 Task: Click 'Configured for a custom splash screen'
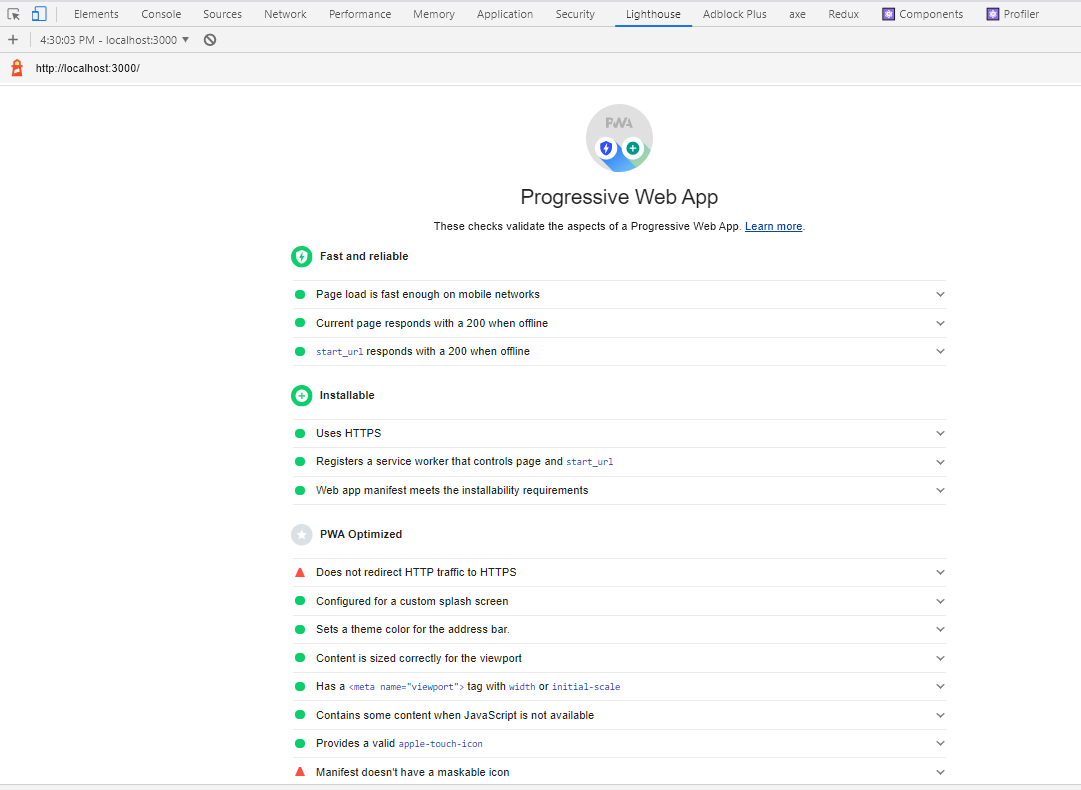point(412,601)
